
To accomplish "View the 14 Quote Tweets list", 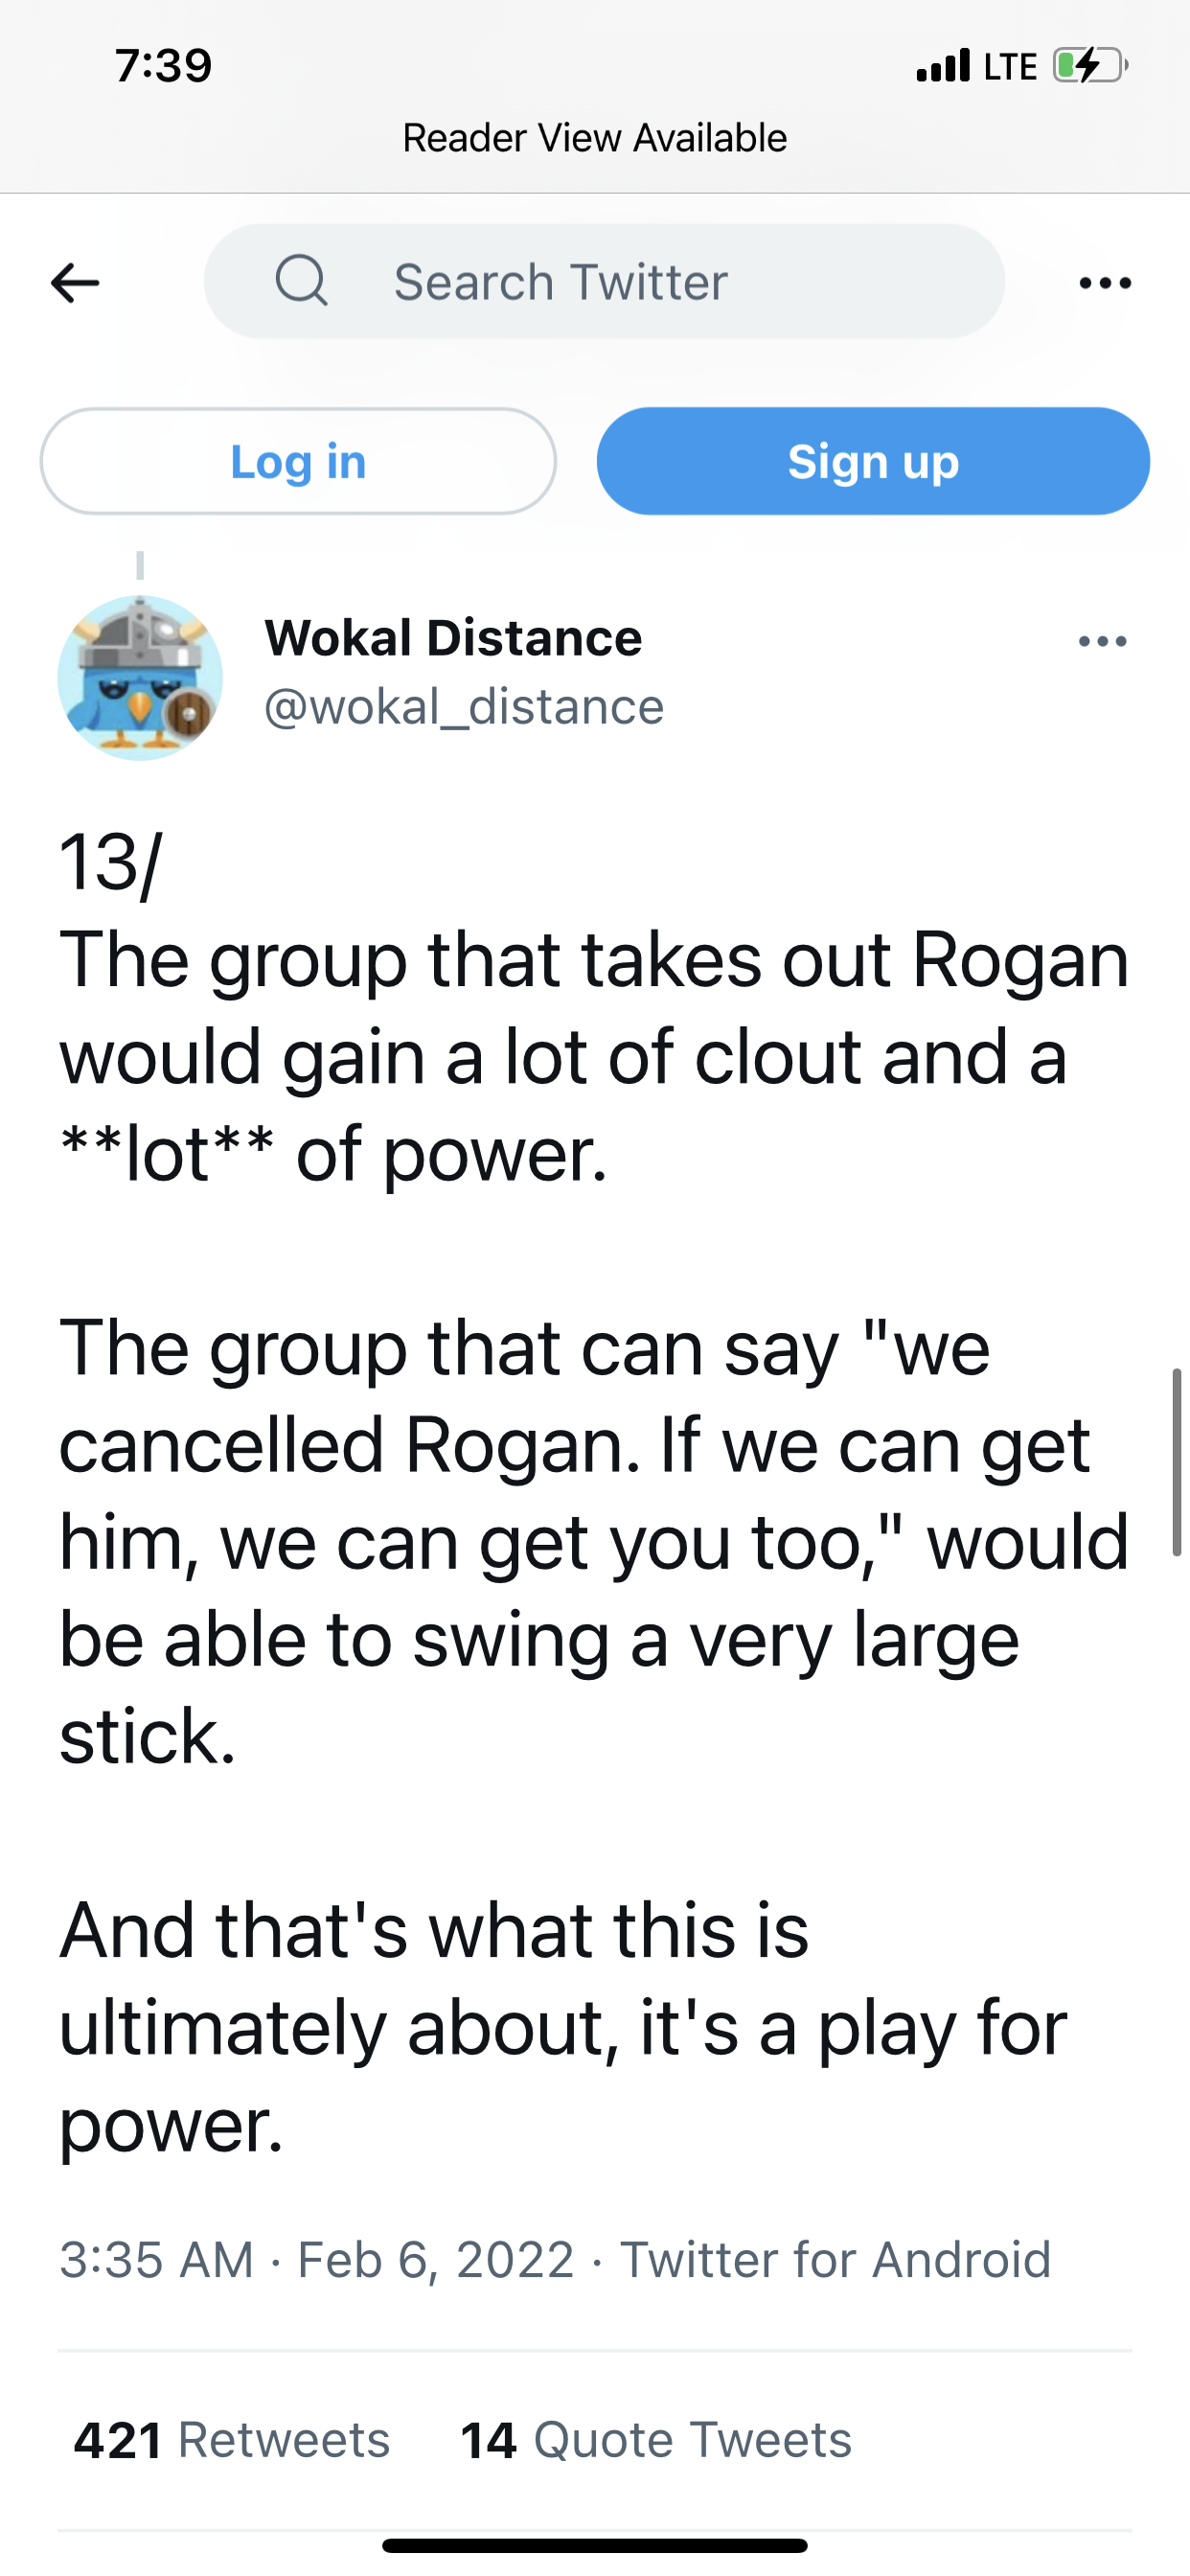I will pos(655,2439).
